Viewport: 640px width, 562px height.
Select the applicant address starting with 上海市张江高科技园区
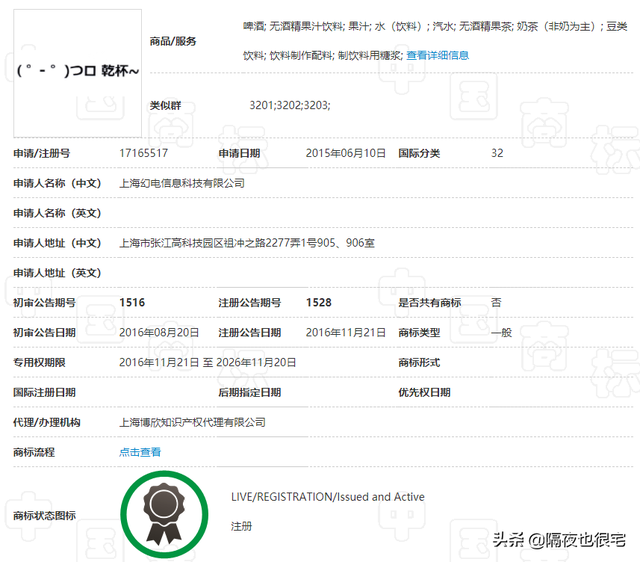tap(247, 243)
